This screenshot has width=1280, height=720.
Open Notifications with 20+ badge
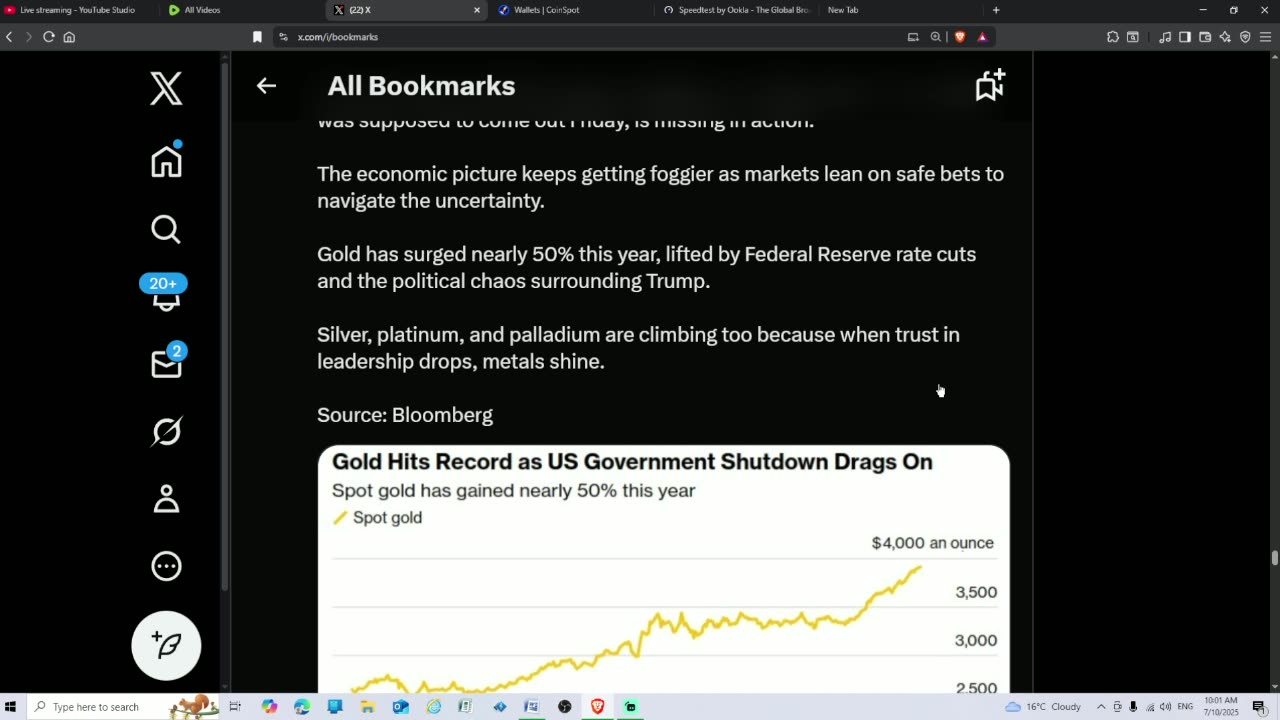[165, 292]
